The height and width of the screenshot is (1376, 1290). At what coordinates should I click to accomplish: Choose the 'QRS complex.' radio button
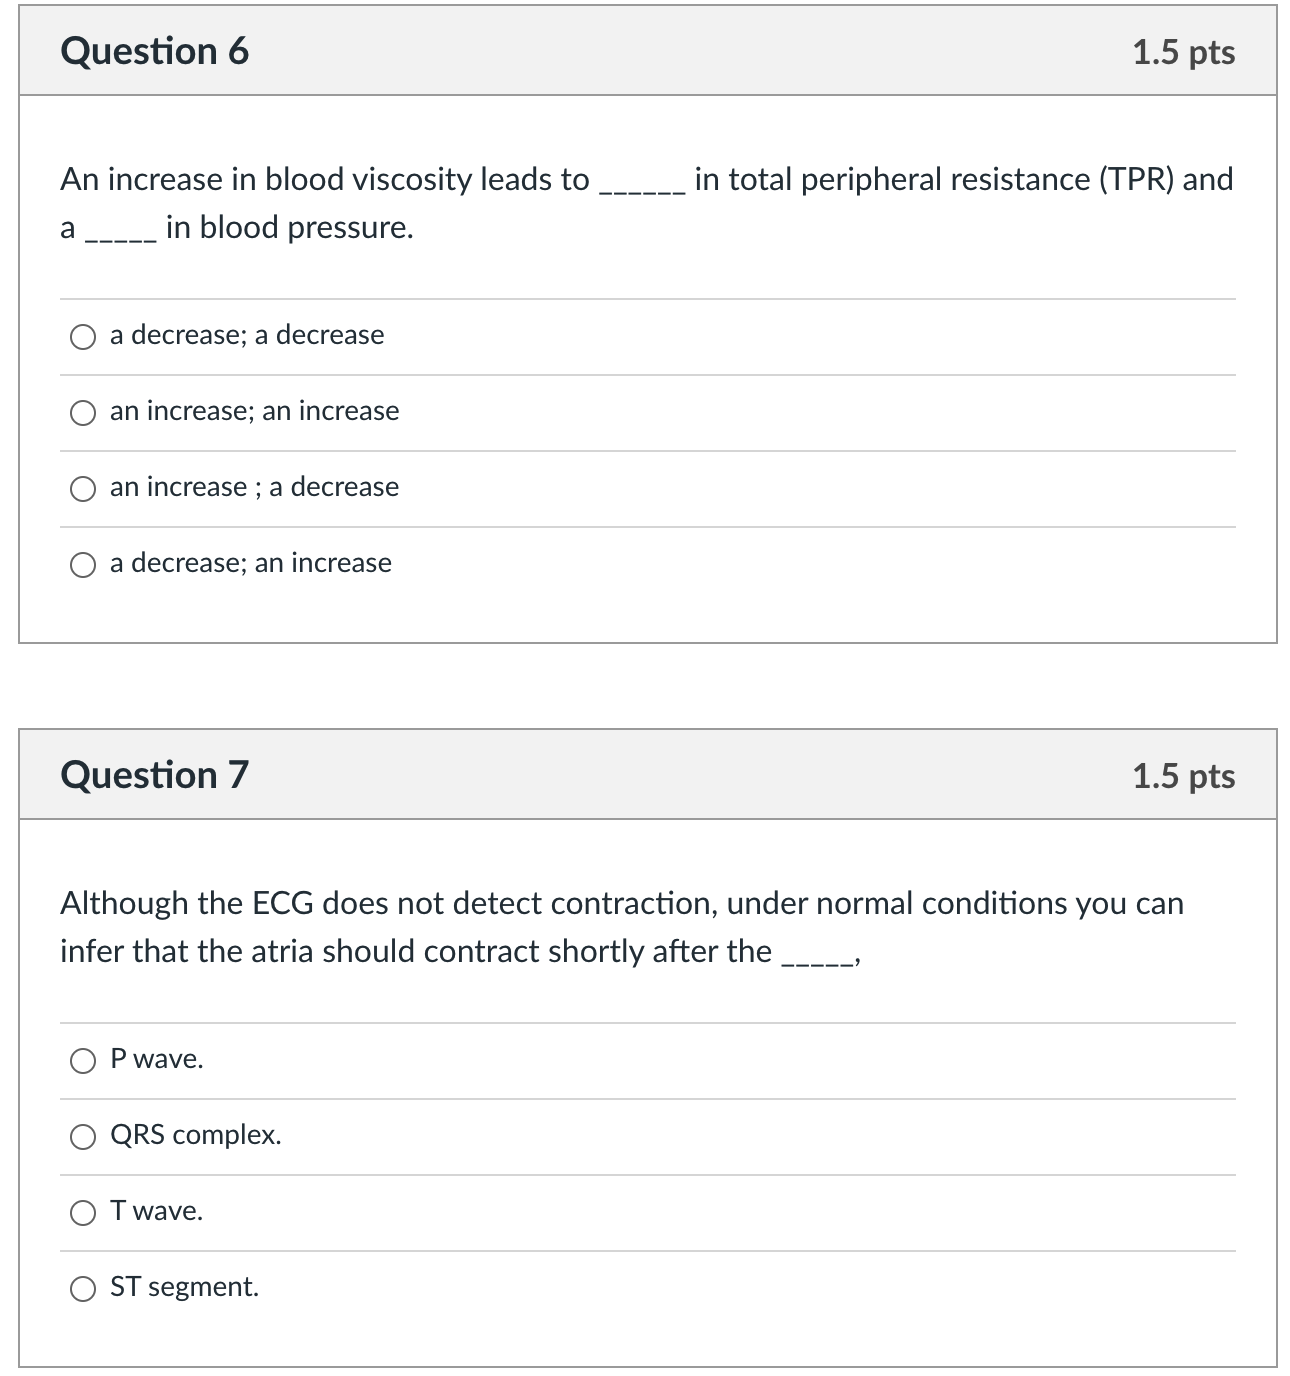point(83,1137)
